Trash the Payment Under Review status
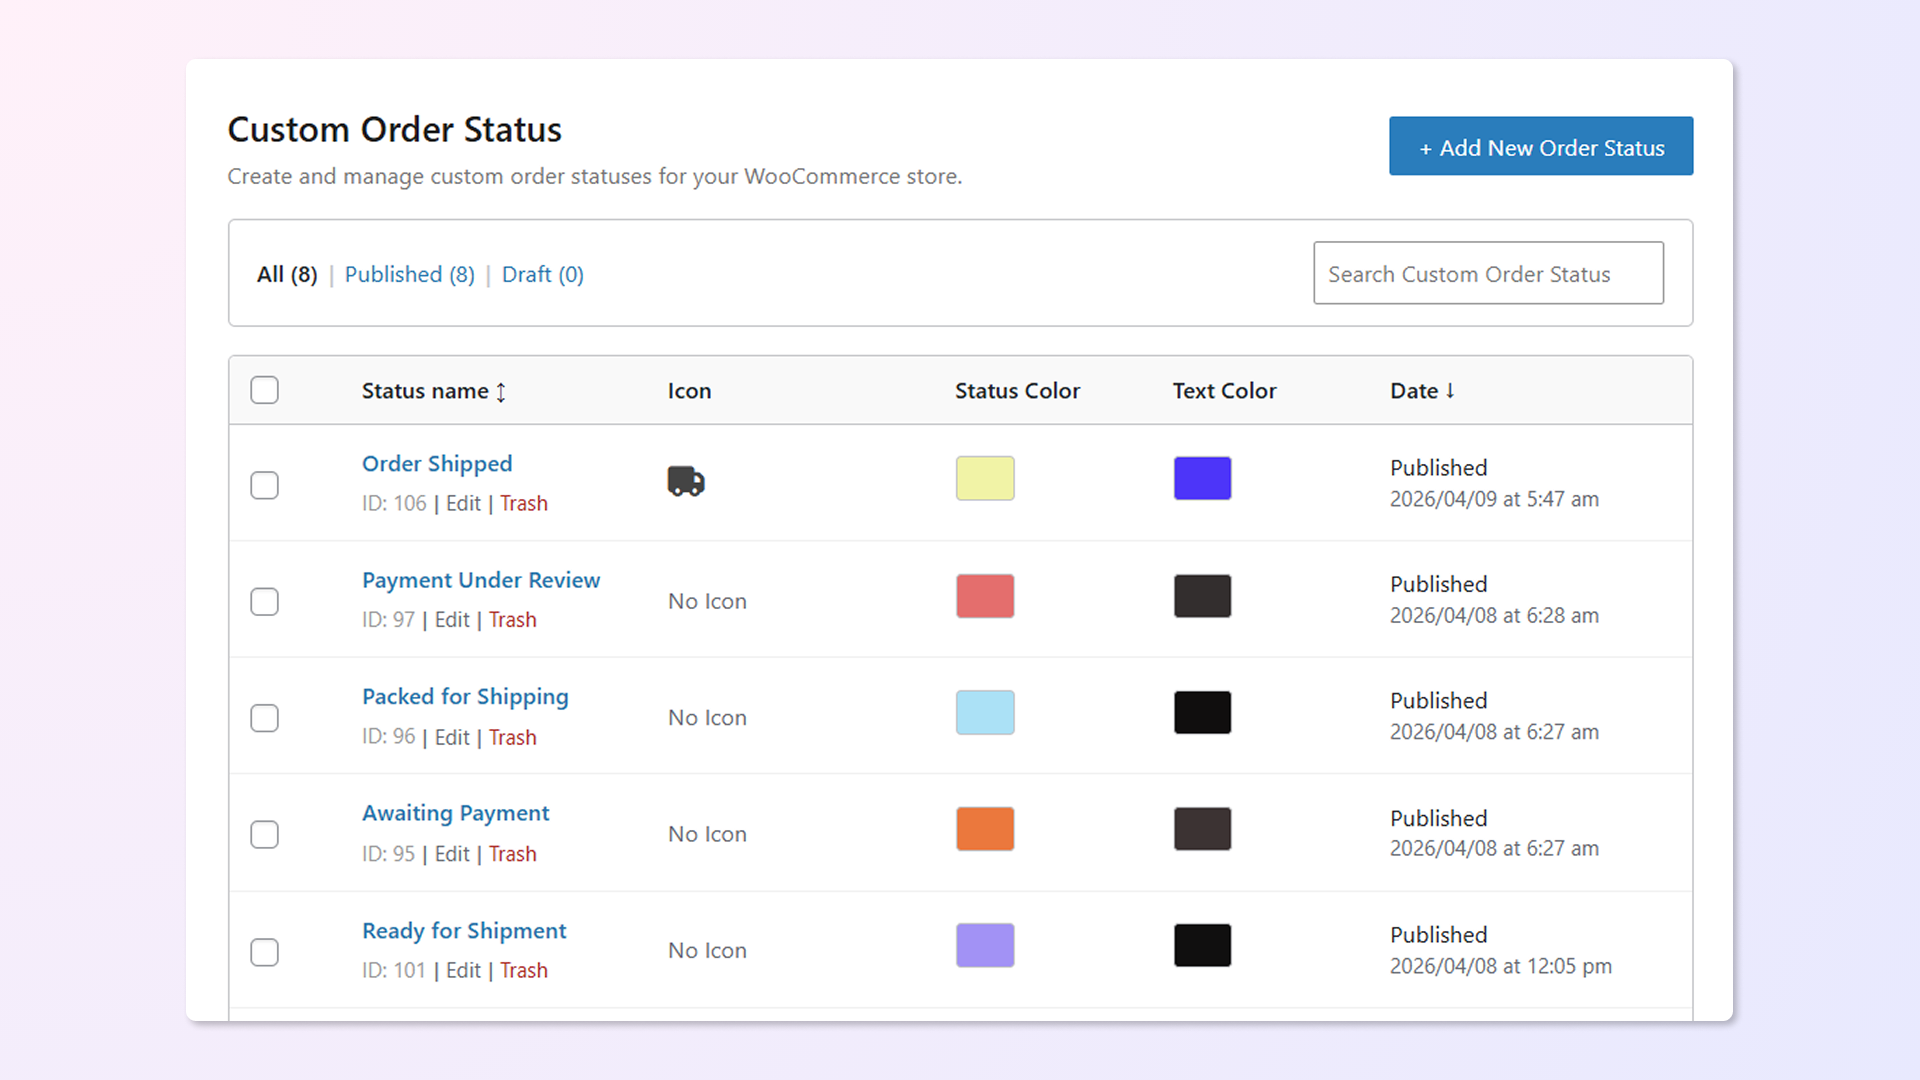The image size is (1920, 1080). (x=512, y=620)
